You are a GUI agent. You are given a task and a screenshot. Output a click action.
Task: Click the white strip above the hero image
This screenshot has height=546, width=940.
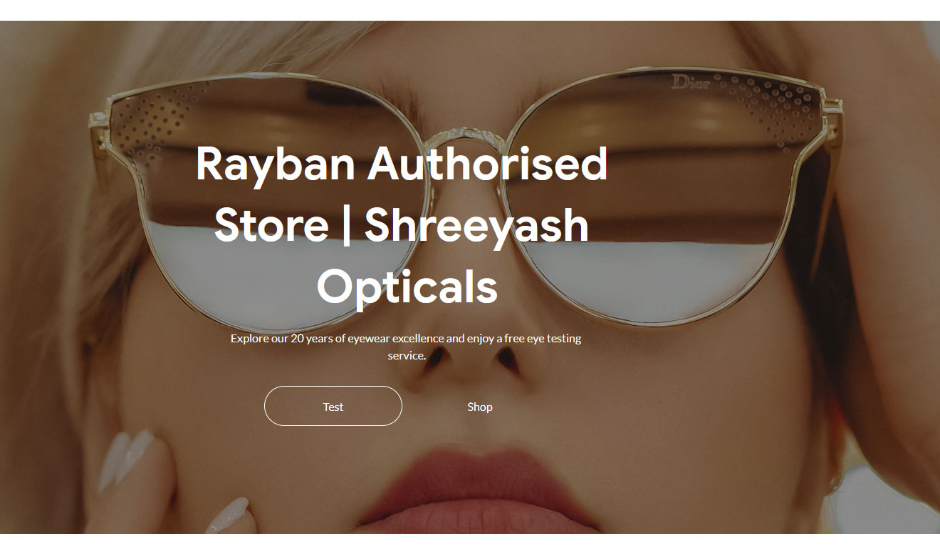coord(470,10)
